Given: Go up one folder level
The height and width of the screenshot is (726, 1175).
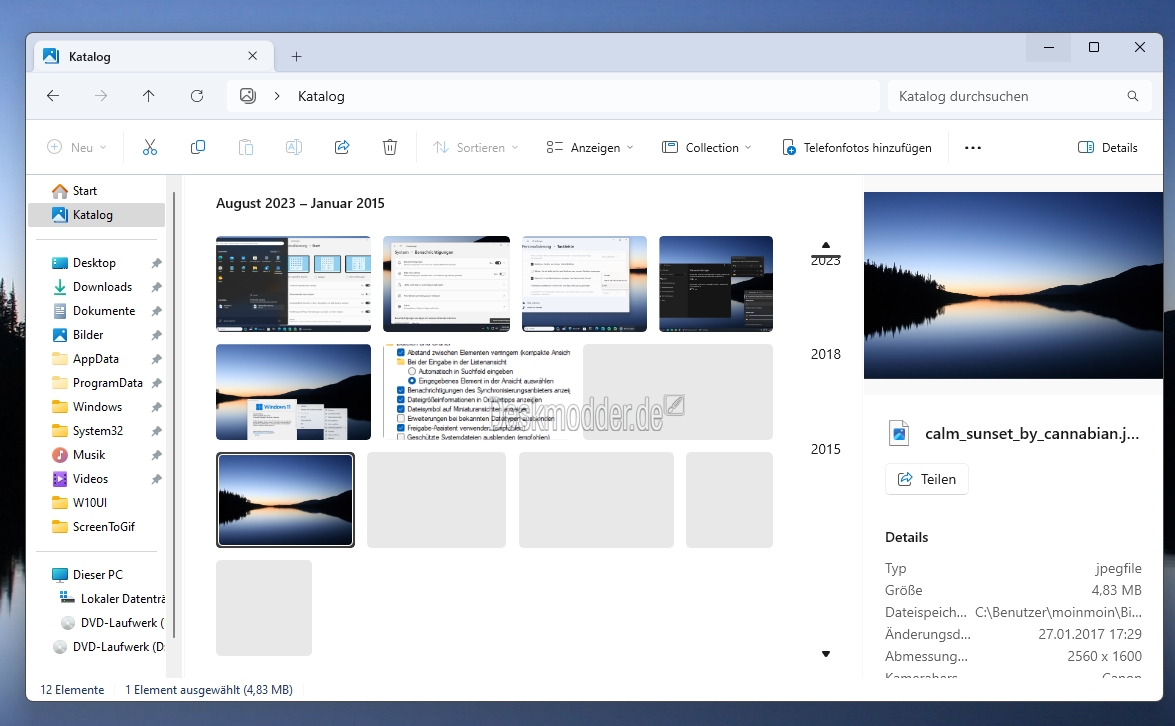Looking at the screenshot, I should (x=149, y=96).
